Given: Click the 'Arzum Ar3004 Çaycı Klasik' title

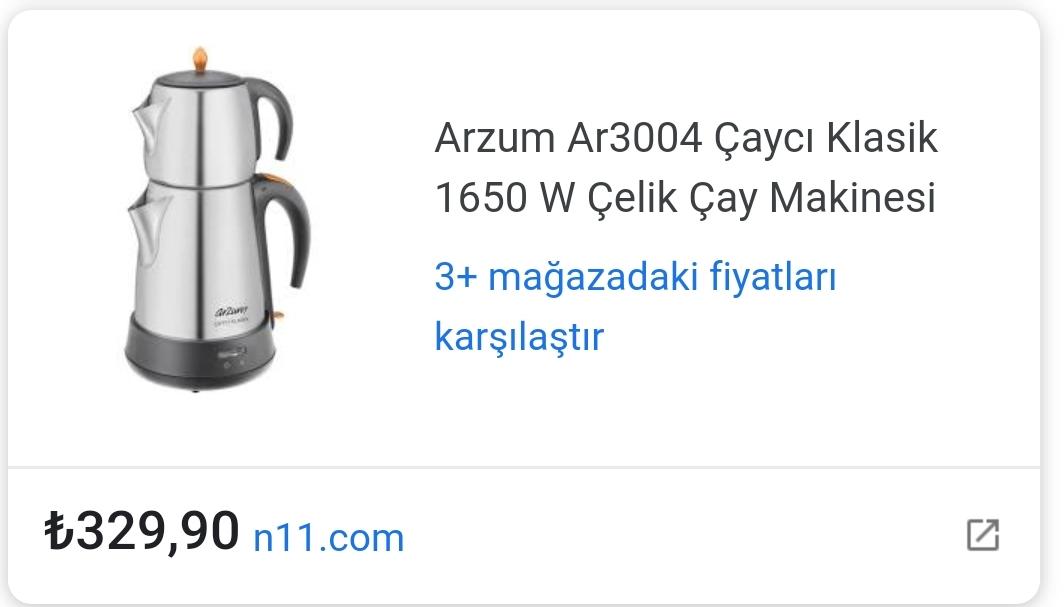Looking at the screenshot, I should click(686, 138).
